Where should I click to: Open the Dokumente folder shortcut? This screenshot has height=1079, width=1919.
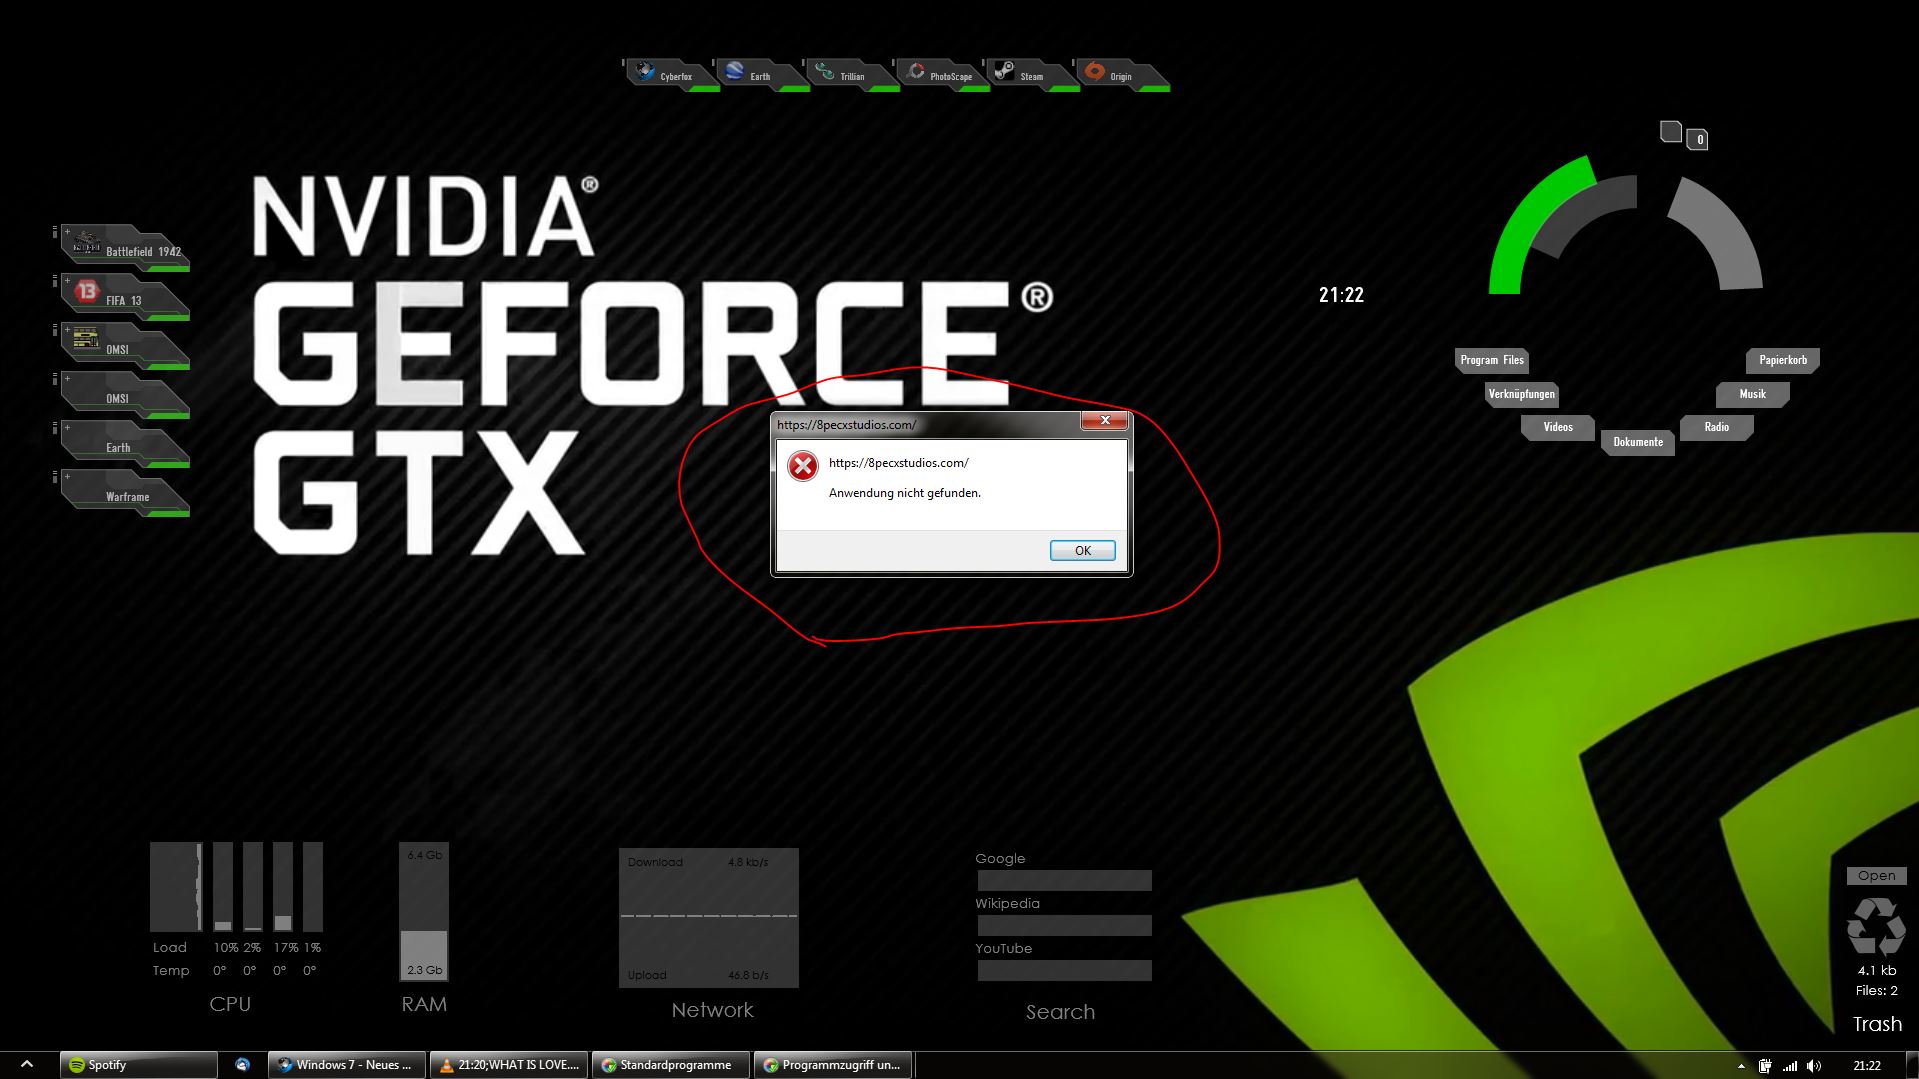tap(1638, 442)
